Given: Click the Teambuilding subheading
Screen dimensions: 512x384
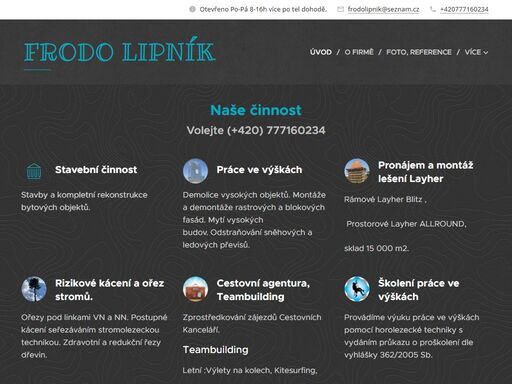Looking at the screenshot, I should point(215,350).
